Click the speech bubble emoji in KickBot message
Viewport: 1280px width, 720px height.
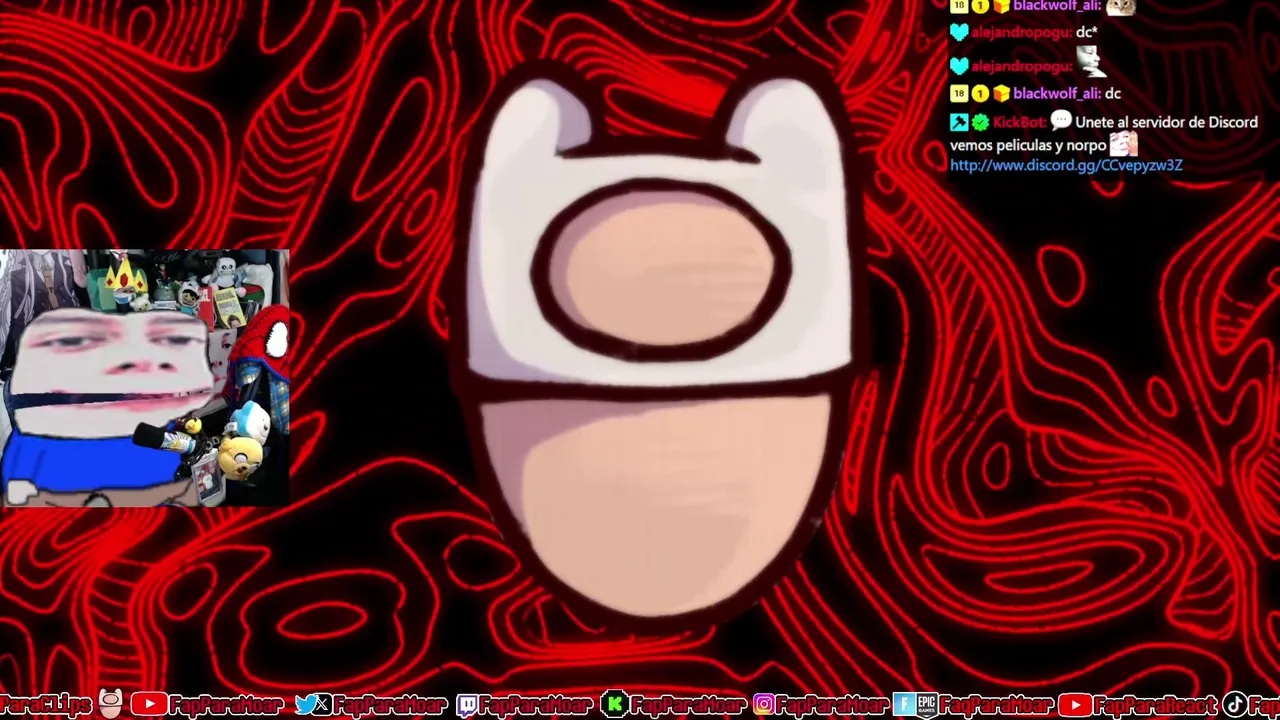point(1061,121)
